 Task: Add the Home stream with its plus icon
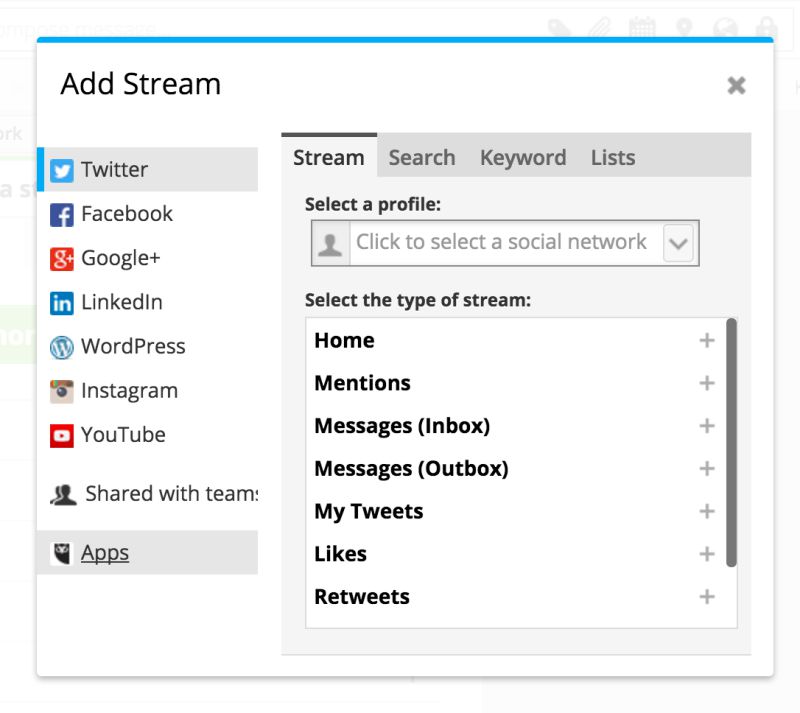[x=707, y=340]
